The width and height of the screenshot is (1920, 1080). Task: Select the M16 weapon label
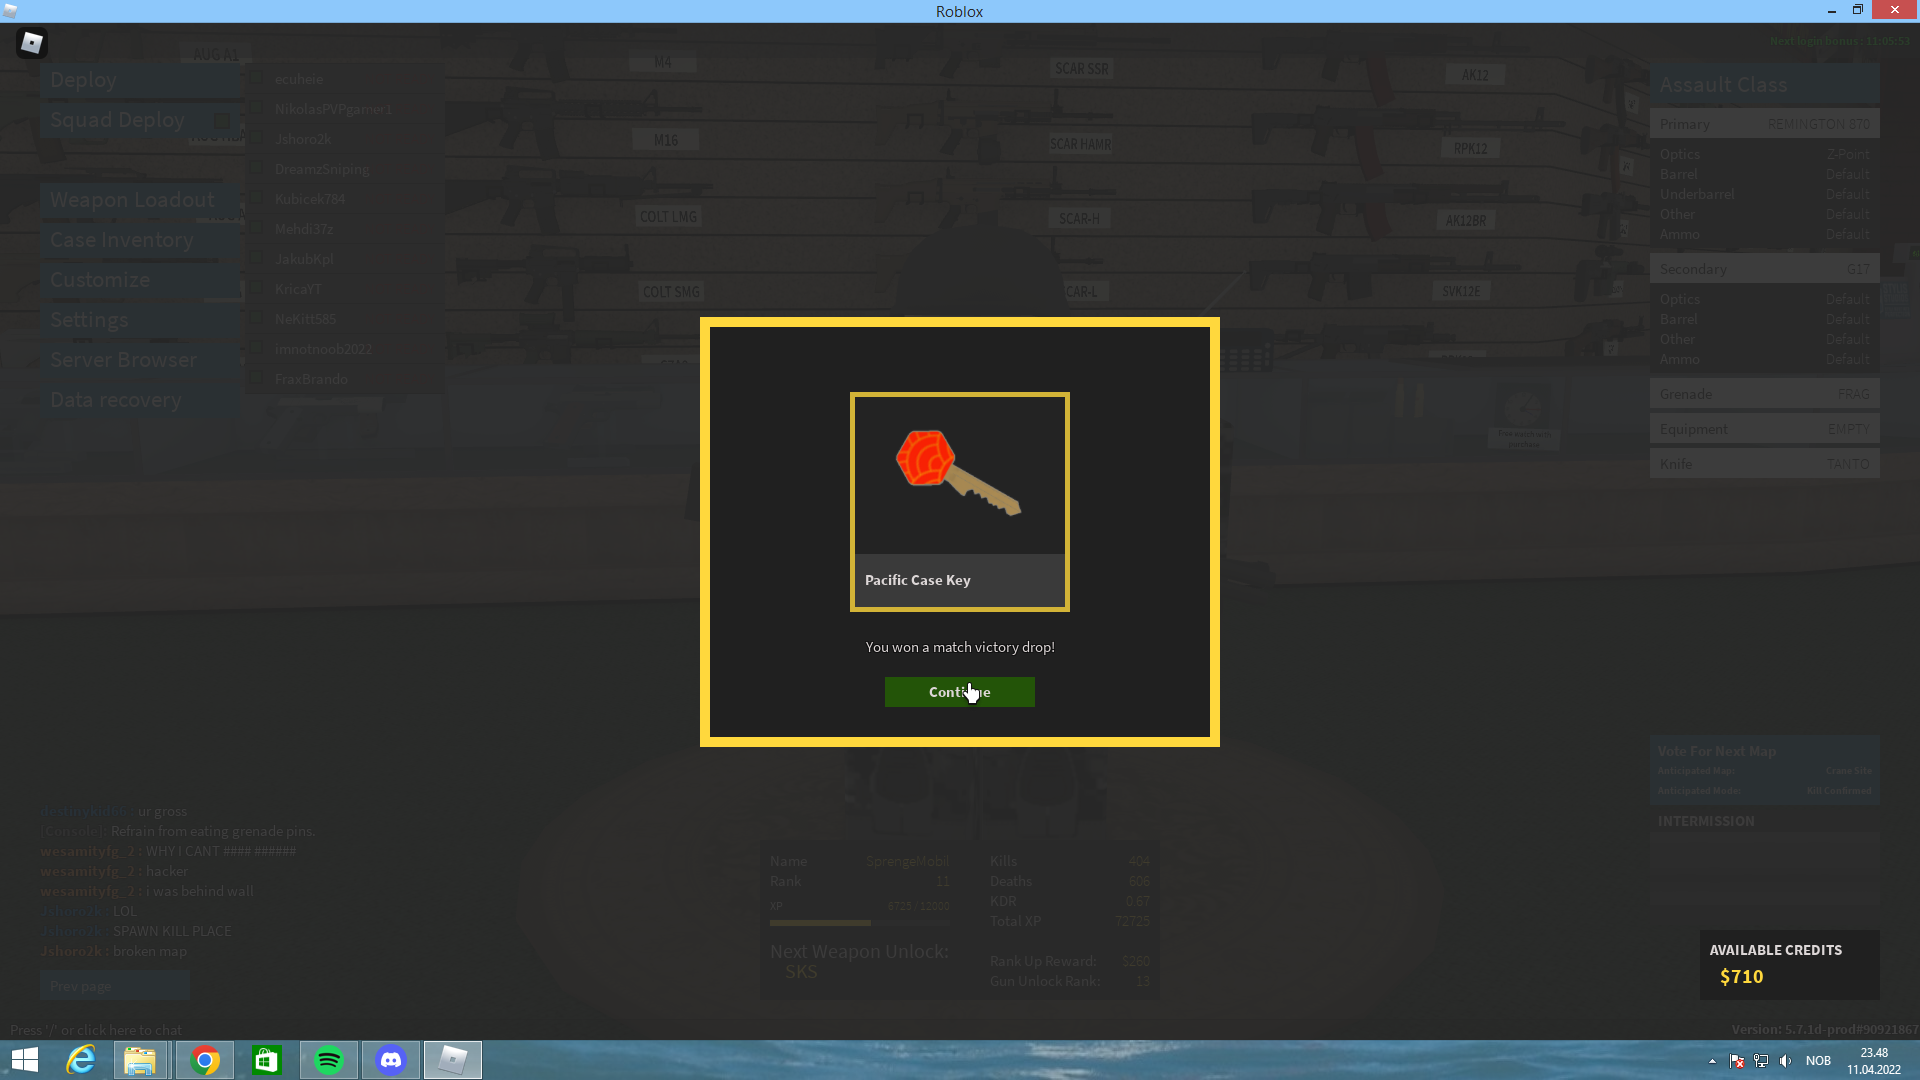click(x=666, y=140)
